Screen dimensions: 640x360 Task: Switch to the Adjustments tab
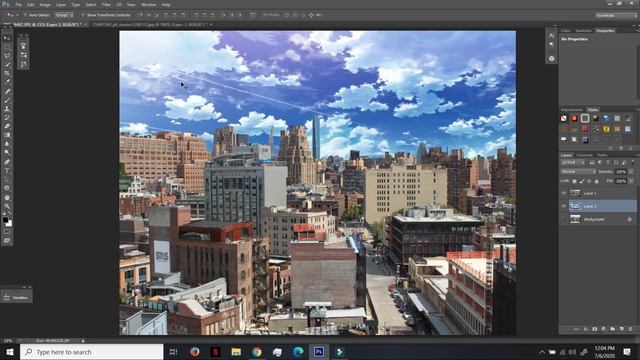pyautogui.click(x=572, y=110)
